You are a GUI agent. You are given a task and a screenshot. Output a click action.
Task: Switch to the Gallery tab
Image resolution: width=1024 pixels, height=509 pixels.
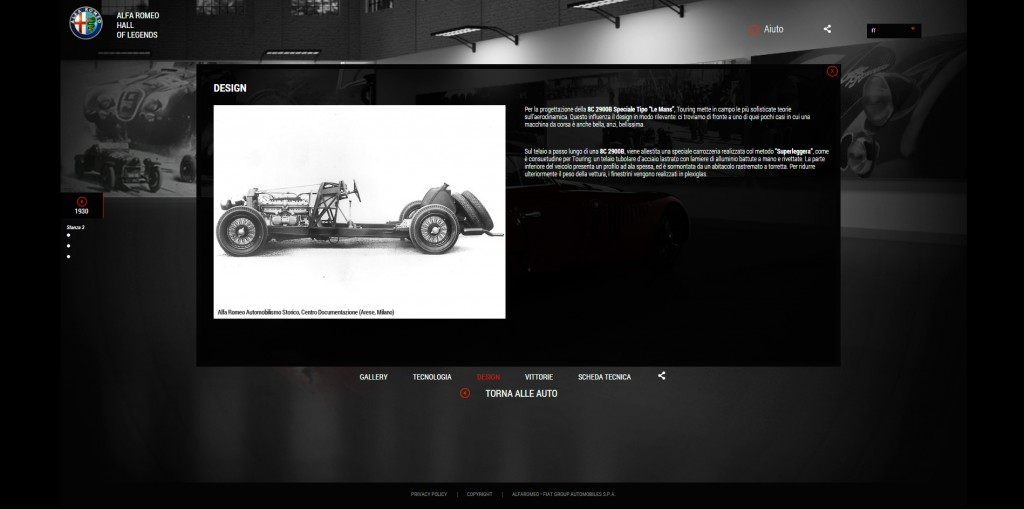point(373,377)
